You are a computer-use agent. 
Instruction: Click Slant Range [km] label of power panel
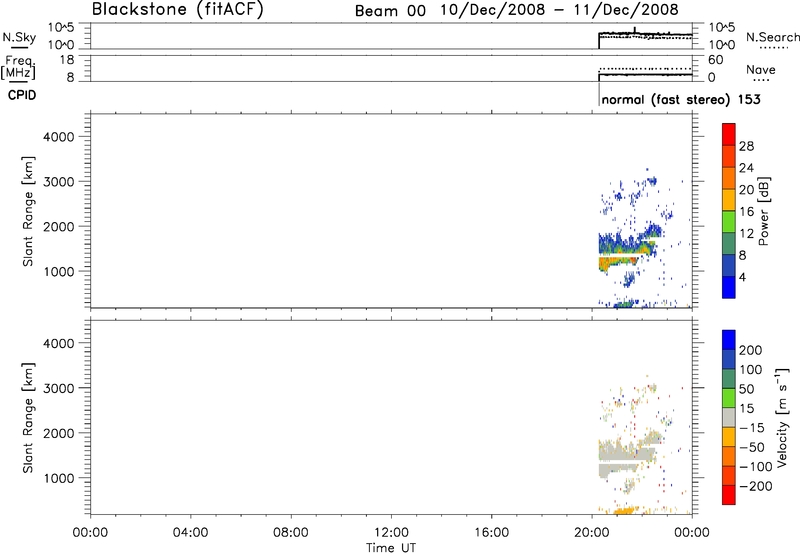(x=28, y=211)
